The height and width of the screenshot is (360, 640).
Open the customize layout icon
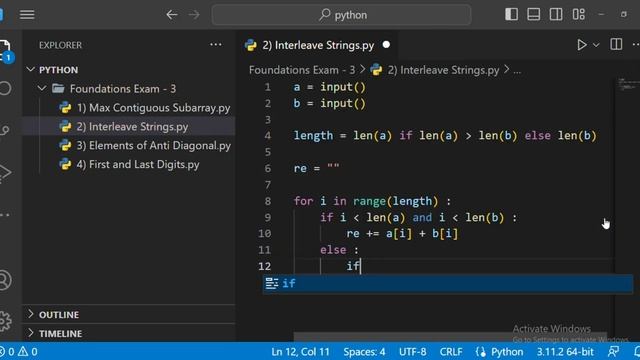pyautogui.click(x=578, y=14)
